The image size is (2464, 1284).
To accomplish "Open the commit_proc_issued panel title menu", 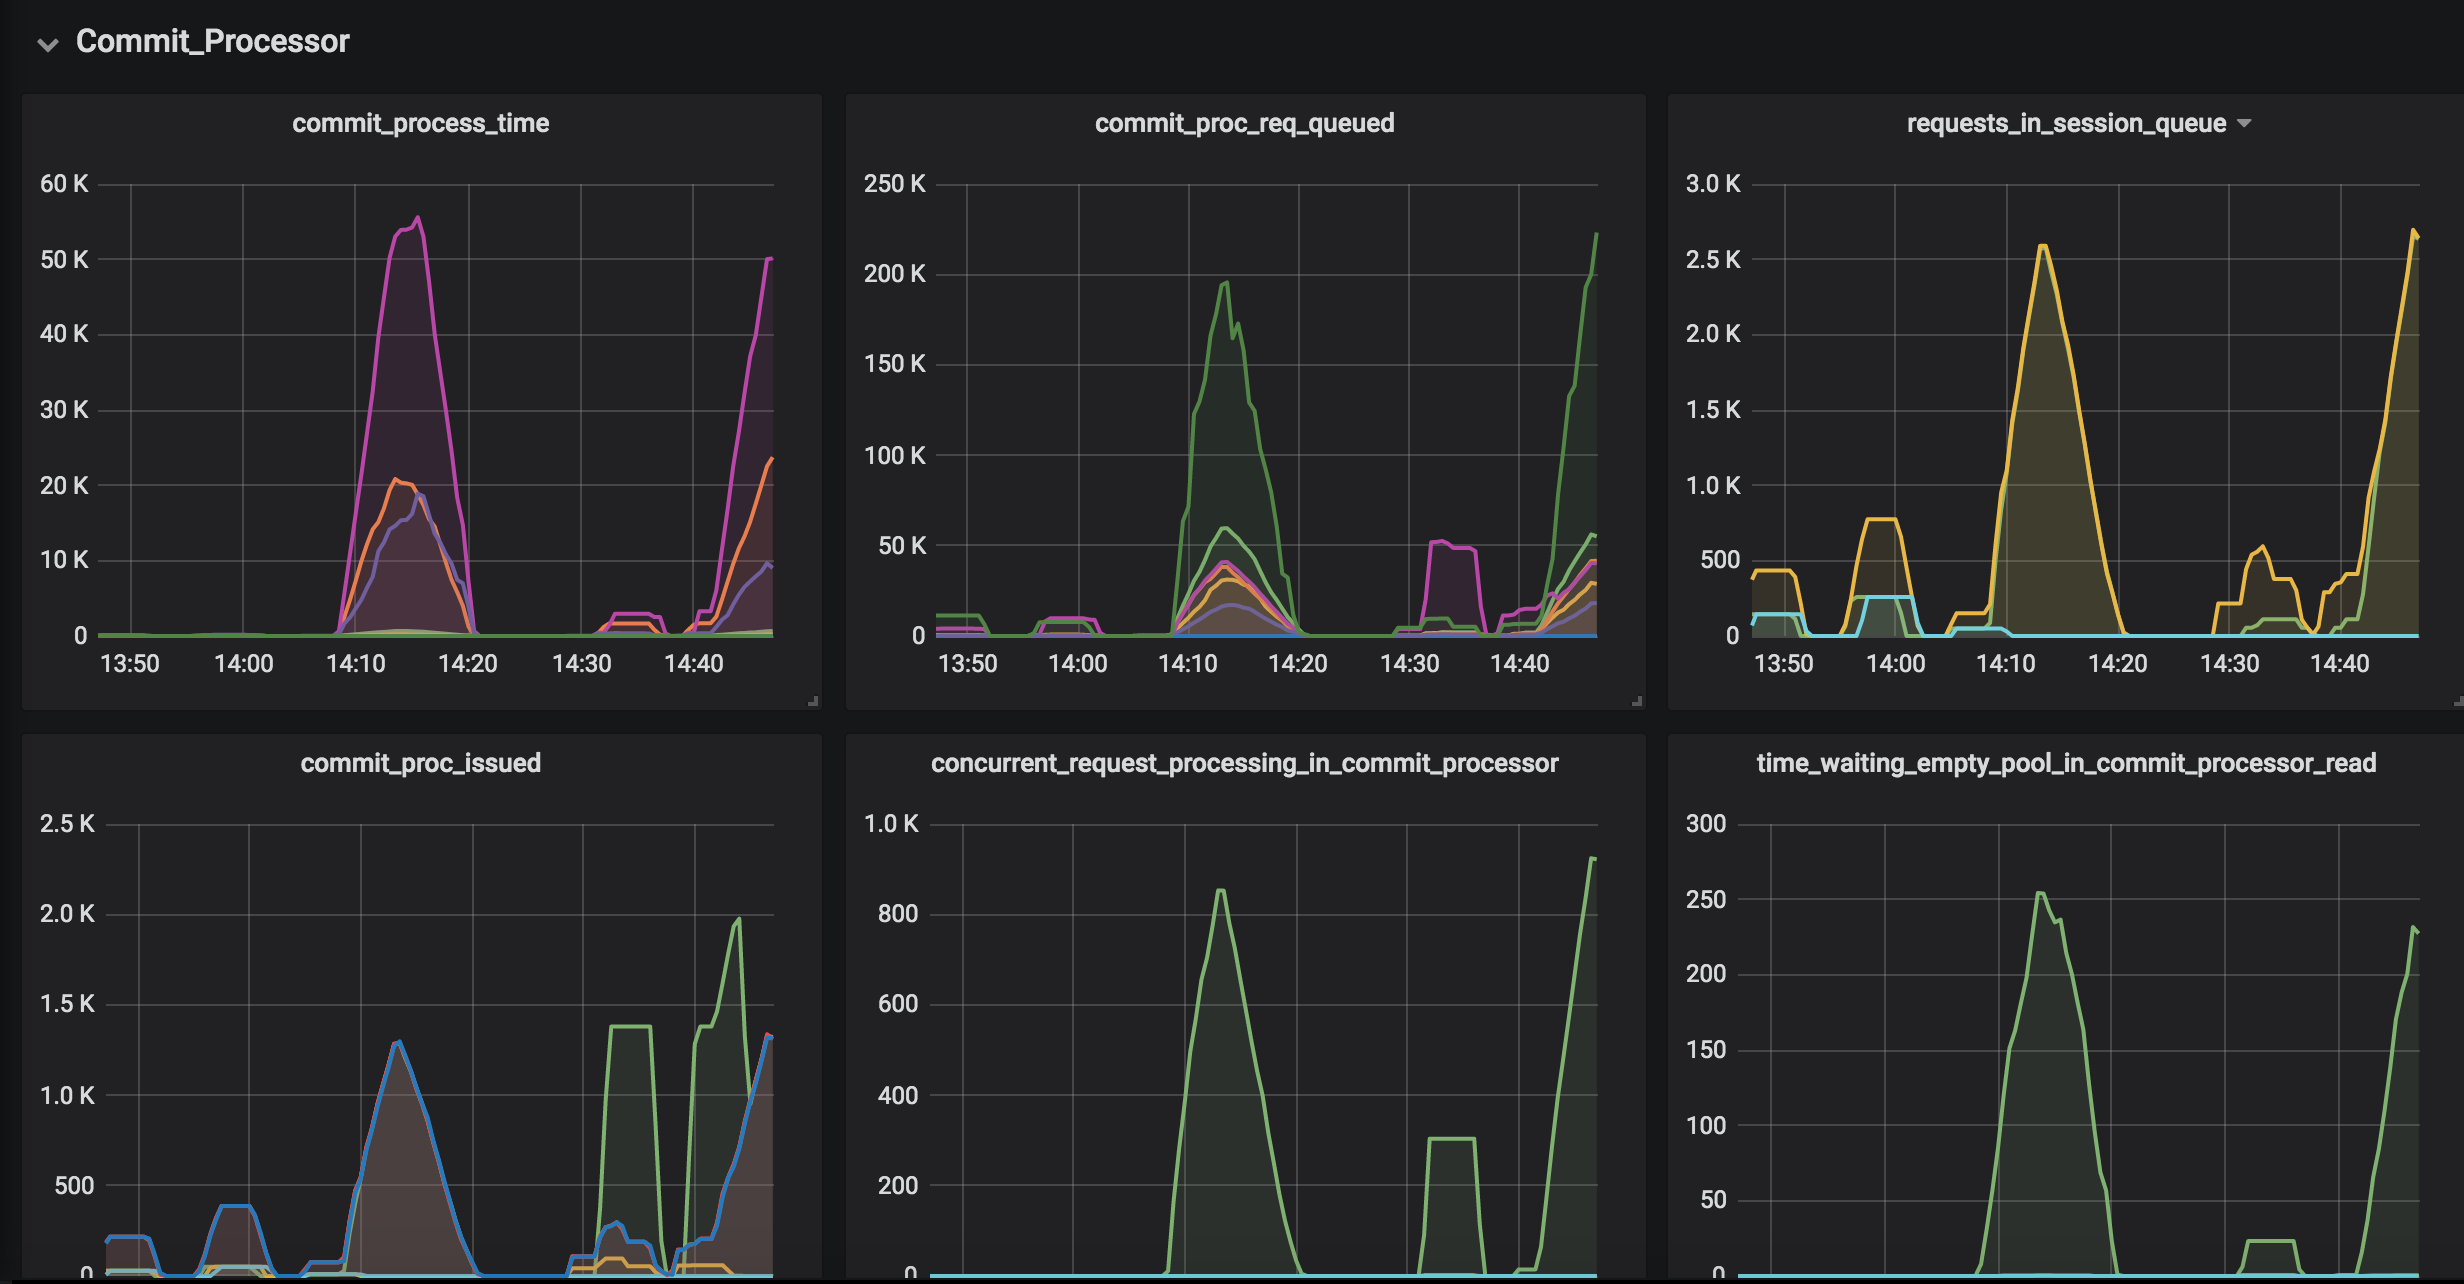I will (x=420, y=763).
